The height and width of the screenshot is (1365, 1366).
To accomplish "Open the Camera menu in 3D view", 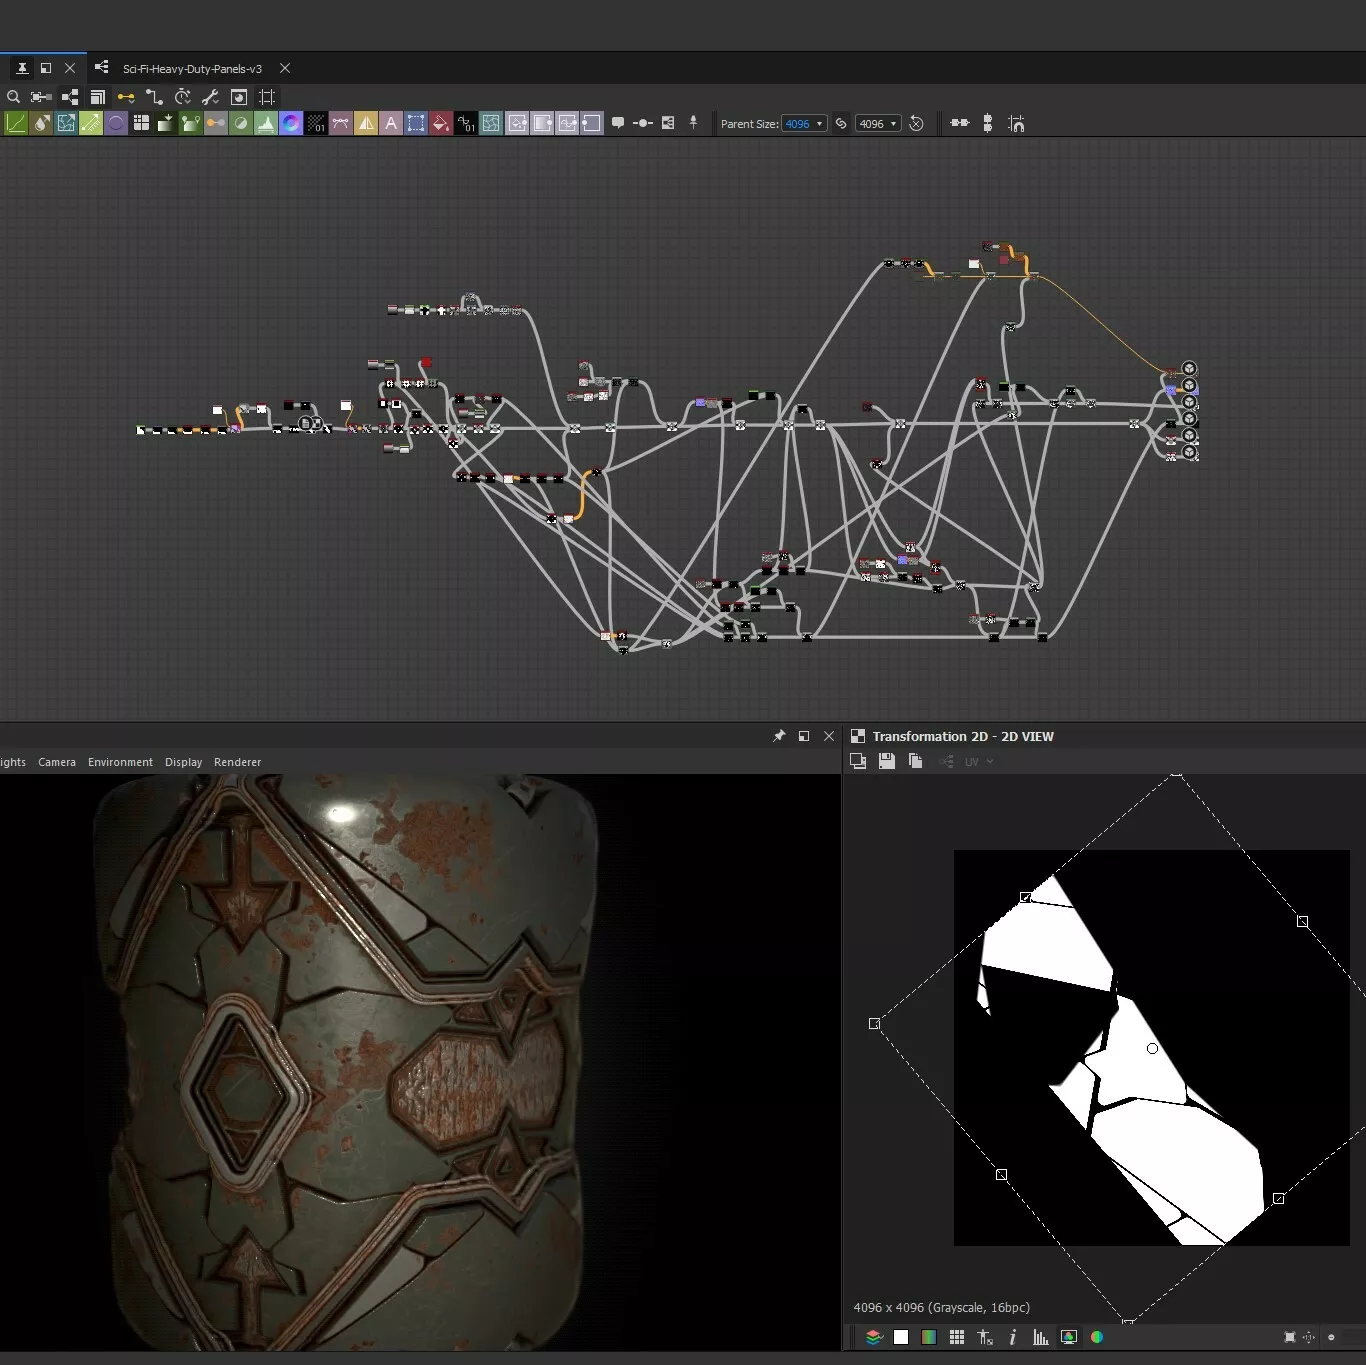I will point(57,762).
